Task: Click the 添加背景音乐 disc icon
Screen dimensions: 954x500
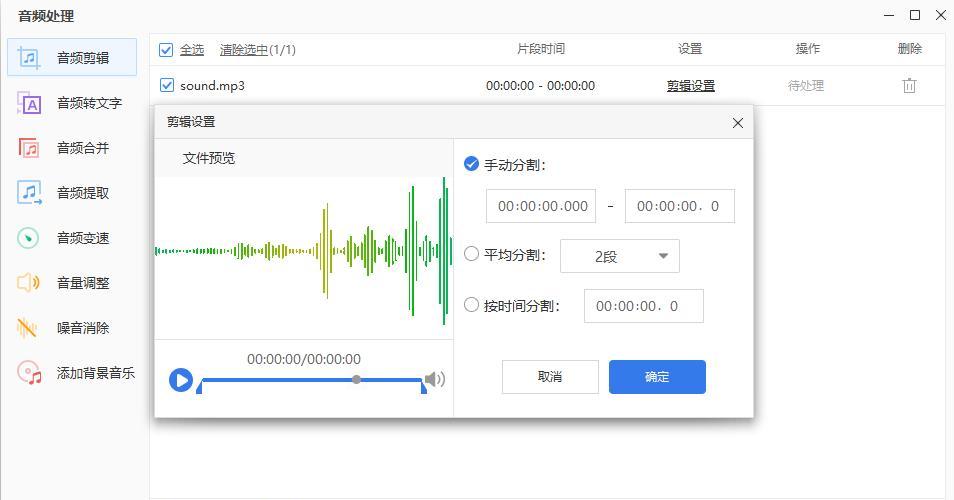Action: [29, 373]
